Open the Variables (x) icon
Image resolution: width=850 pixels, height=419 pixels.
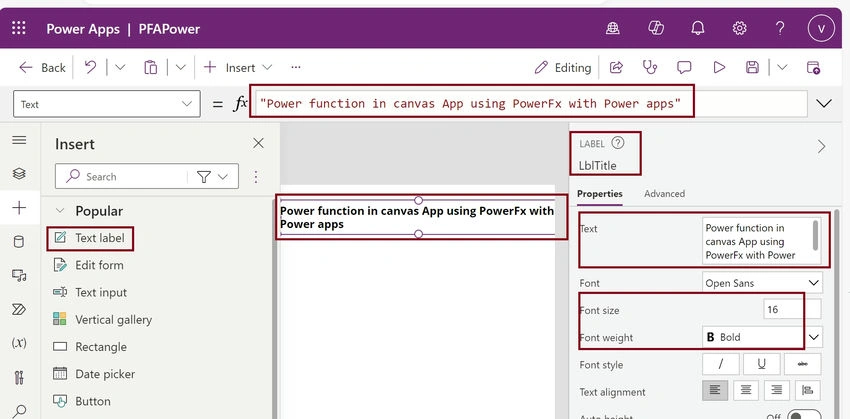[19, 343]
